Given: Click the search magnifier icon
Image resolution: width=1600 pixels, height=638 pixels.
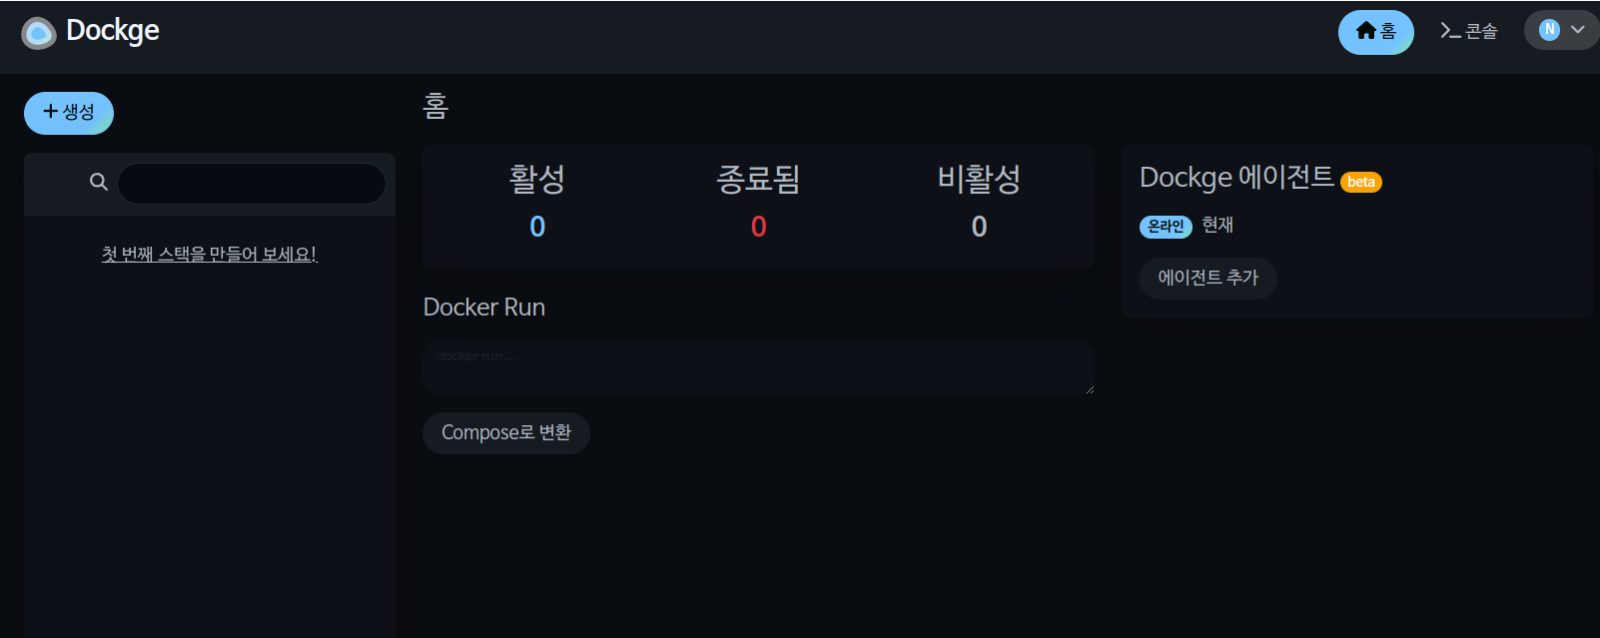Looking at the screenshot, I should (98, 182).
